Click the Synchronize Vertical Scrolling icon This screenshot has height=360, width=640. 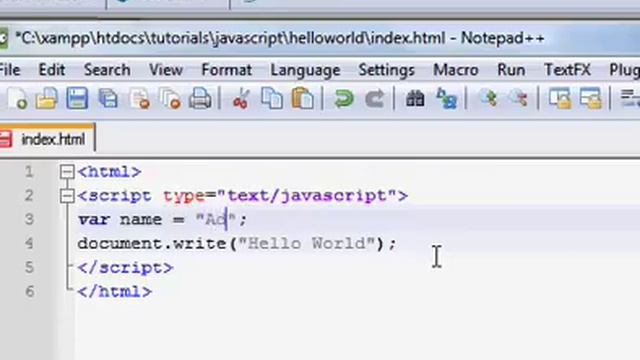(560, 98)
